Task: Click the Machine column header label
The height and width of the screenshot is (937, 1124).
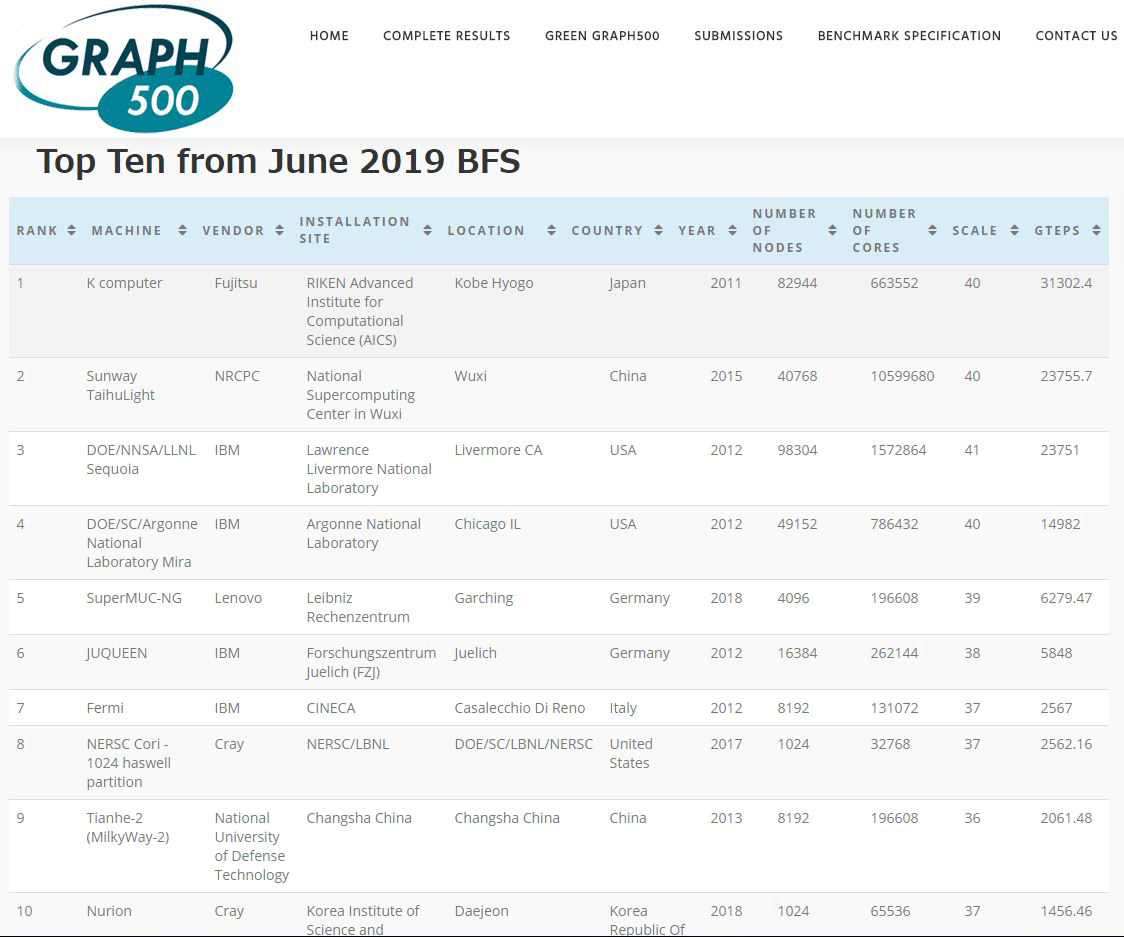Action: click(126, 230)
